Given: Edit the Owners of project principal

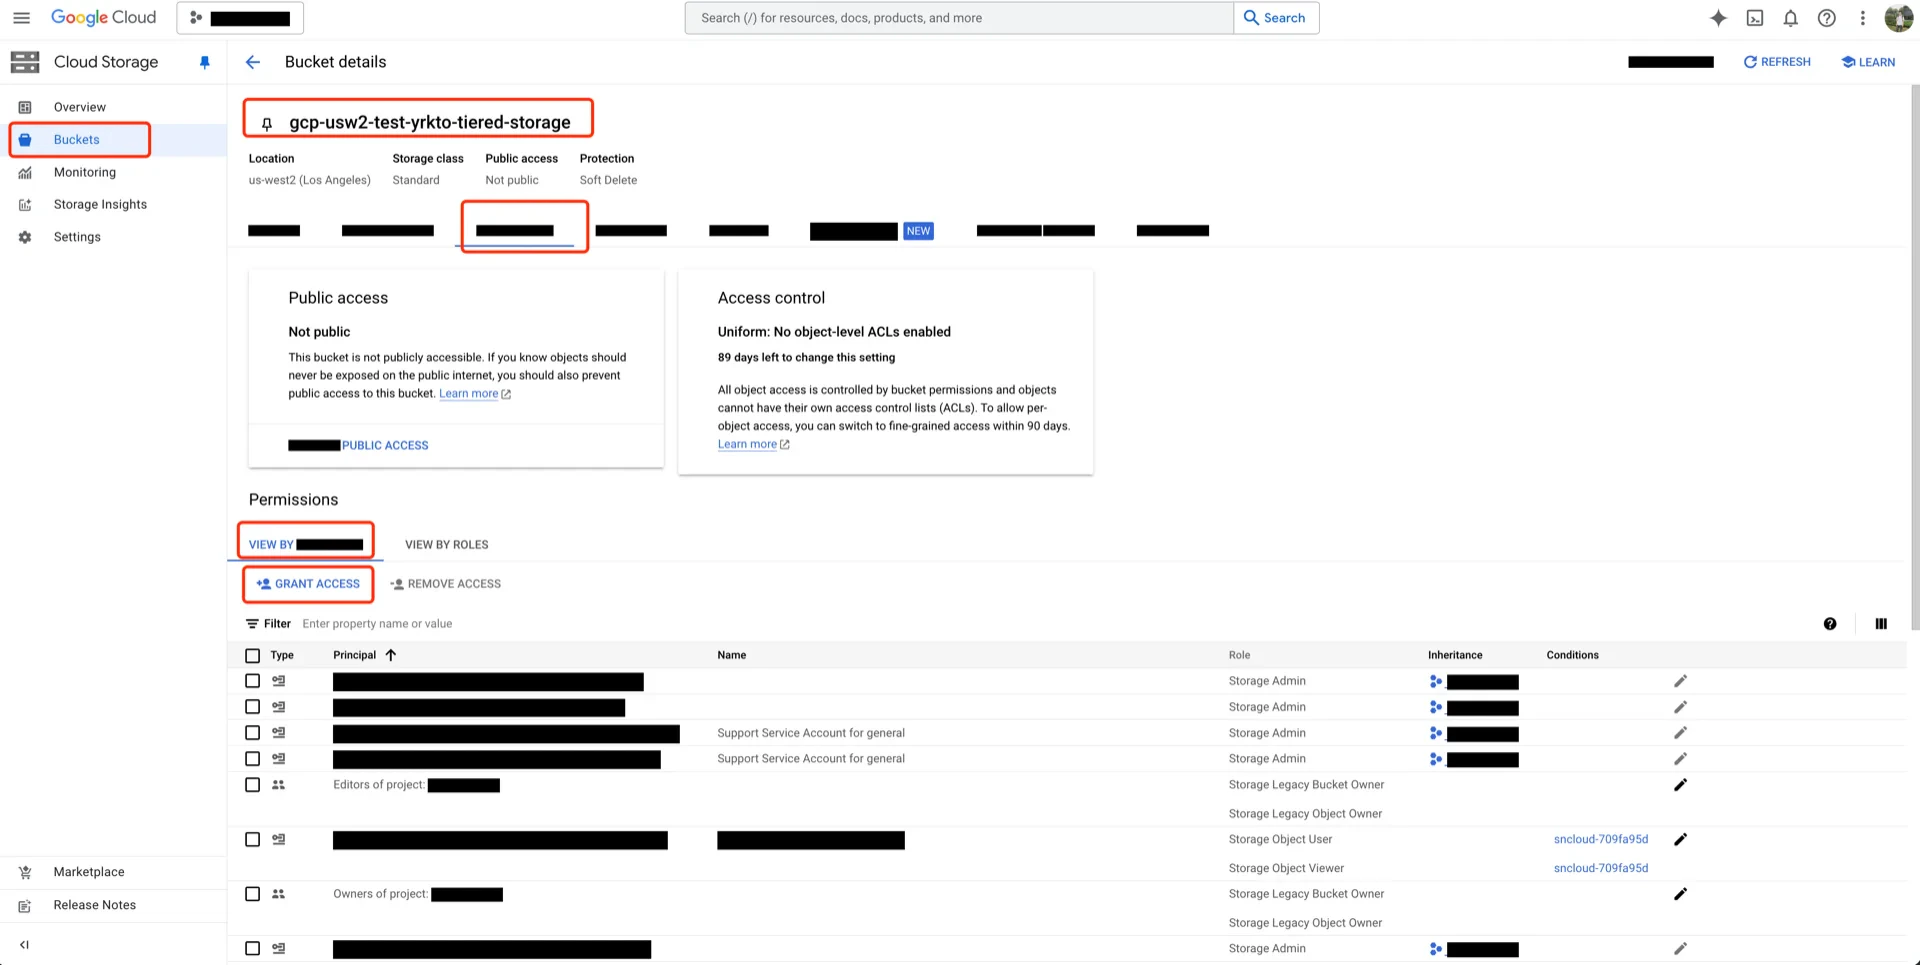Looking at the screenshot, I should (x=1680, y=894).
